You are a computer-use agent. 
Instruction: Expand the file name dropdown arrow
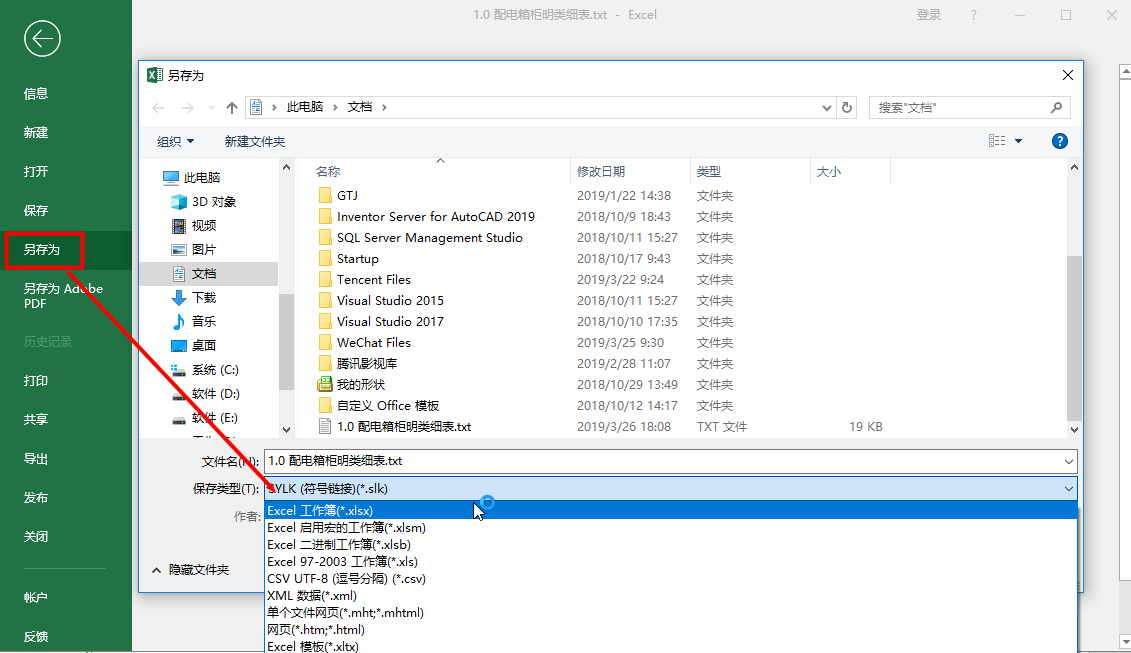pyautogui.click(x=1068, y=461)
